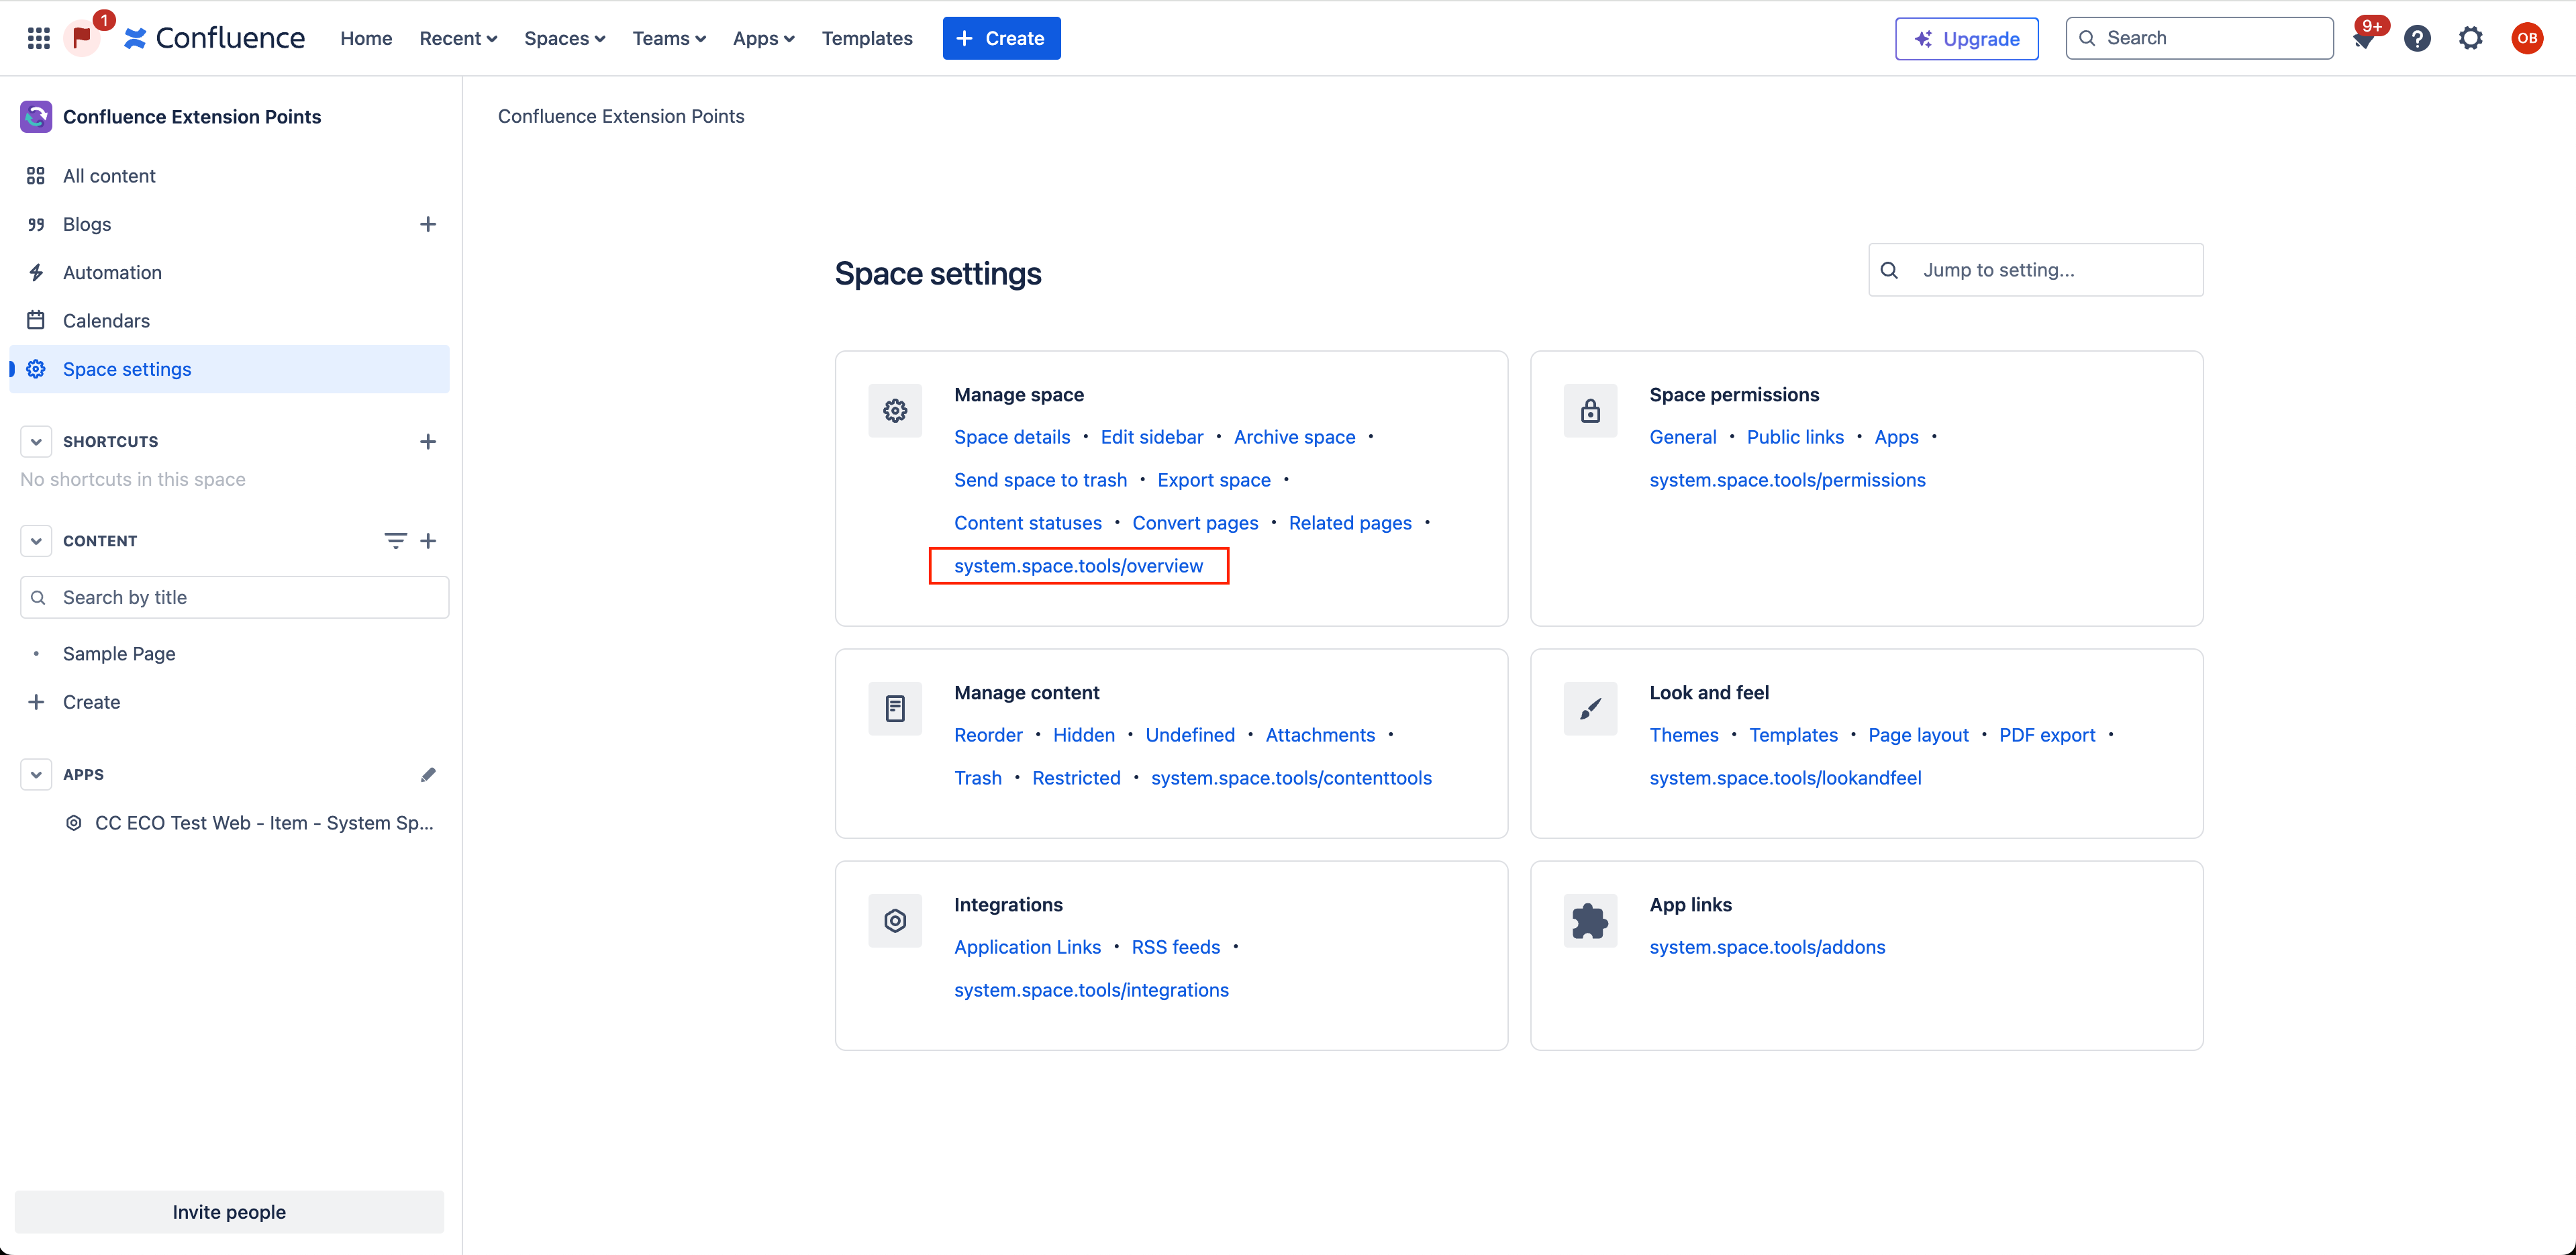Image resolution: width=2576 pixels, height=1255 pixels.
Task: Open Templates in top navigation
Action: [867, 38]
